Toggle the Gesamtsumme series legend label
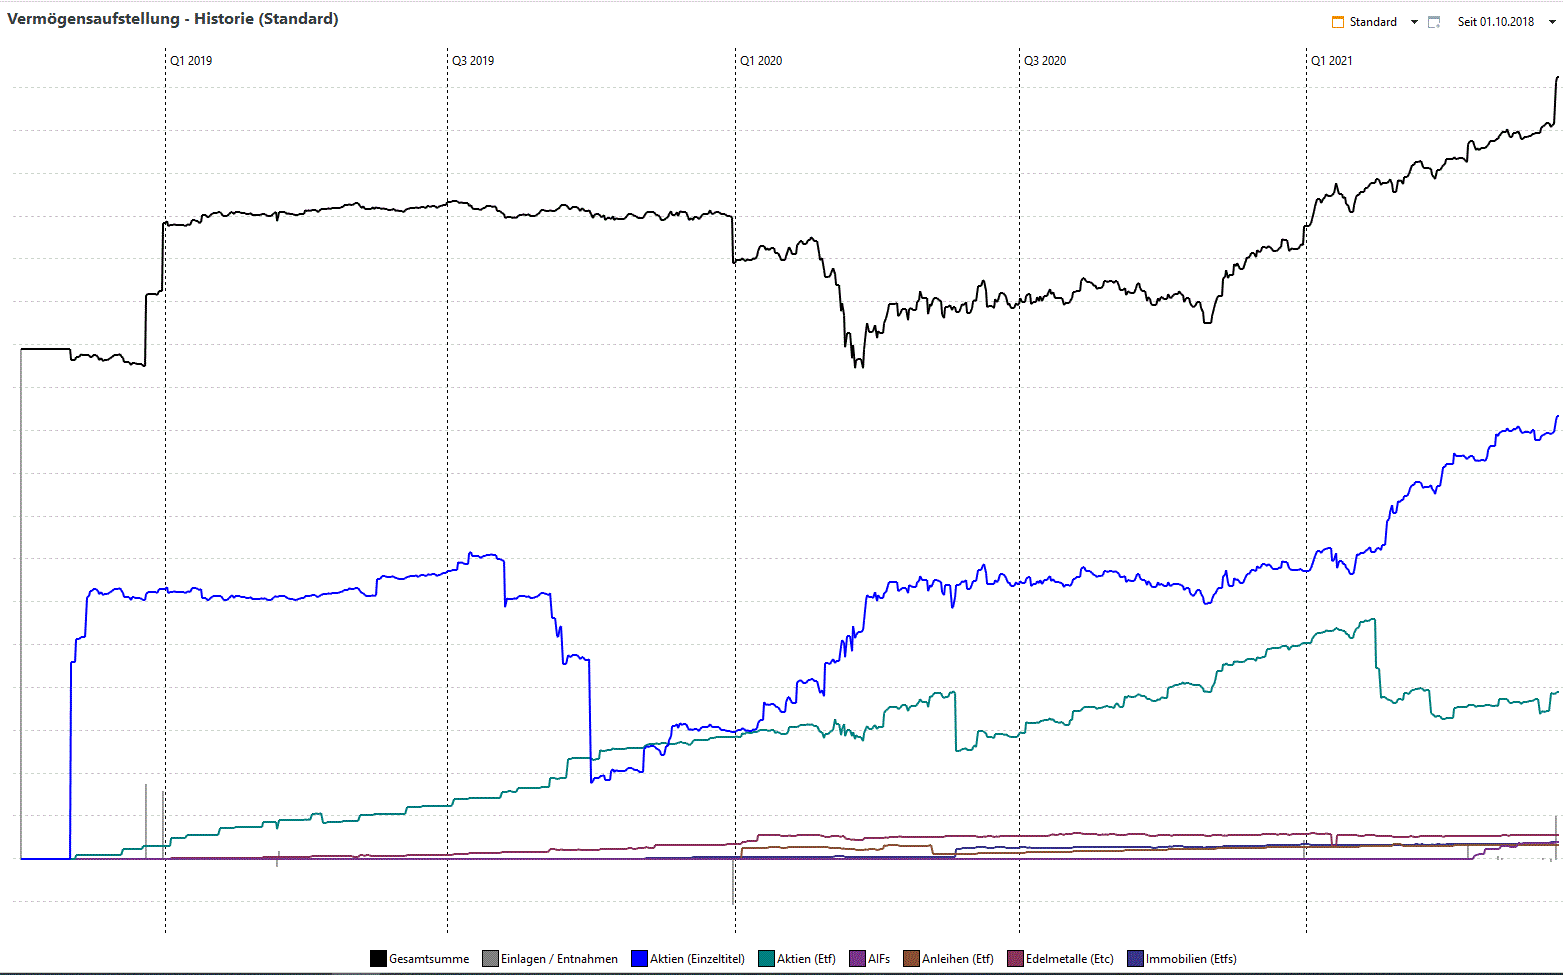Viewport: 1563px width, 975px height. pyautogui.click(x=429, y=959)
